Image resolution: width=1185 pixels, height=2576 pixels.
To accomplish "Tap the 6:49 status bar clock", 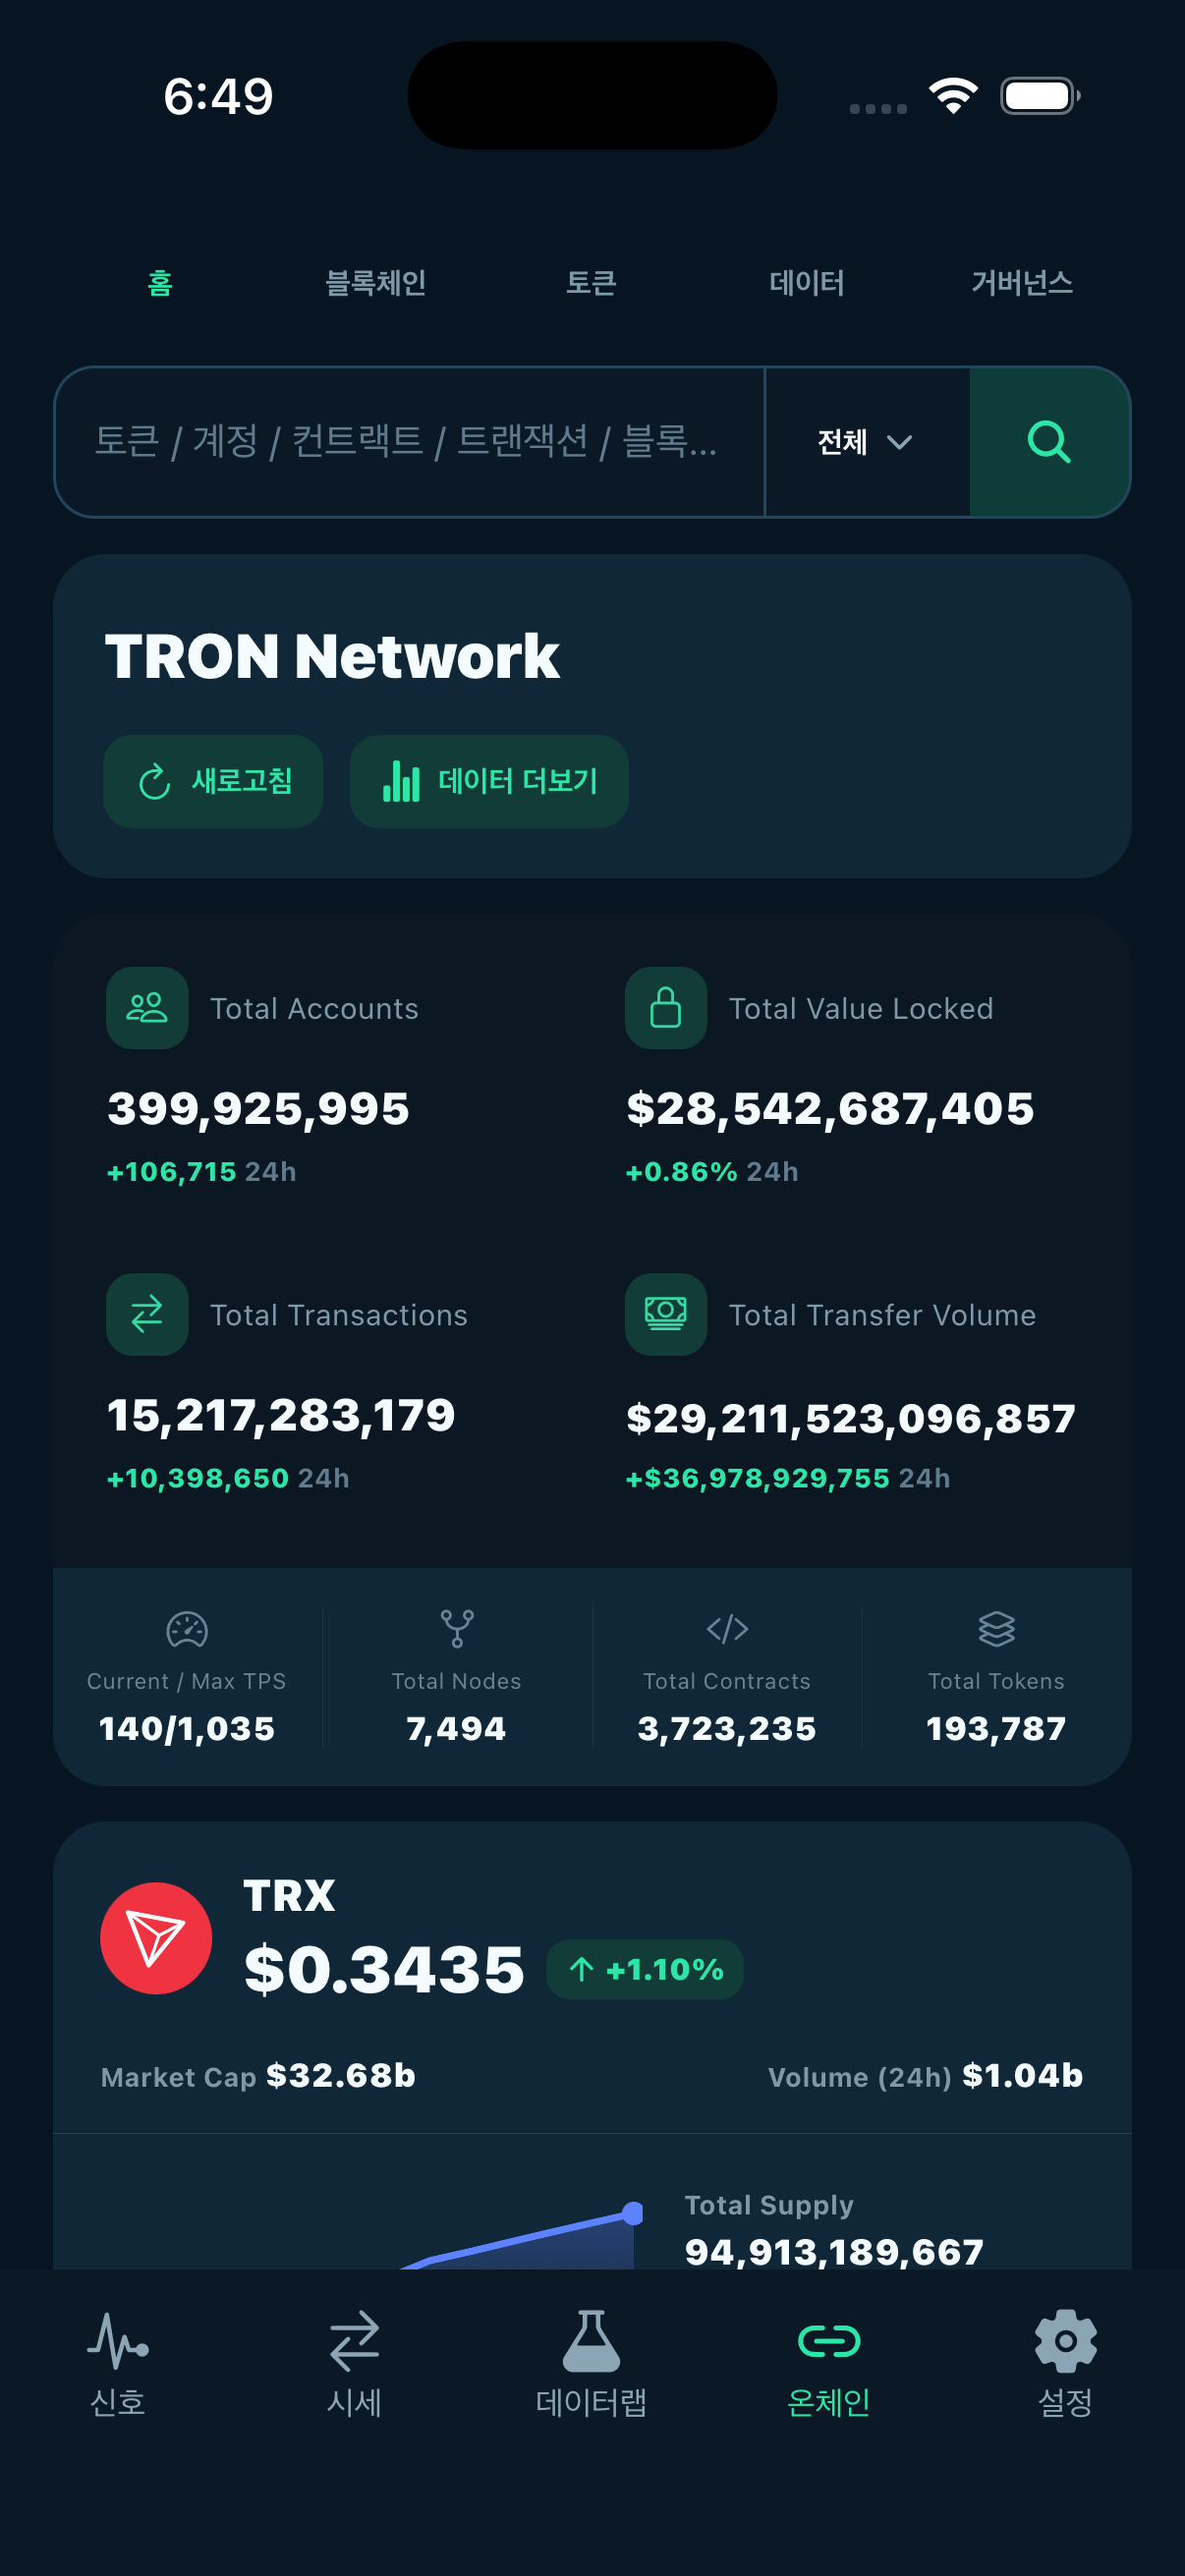I will (218, 97).
